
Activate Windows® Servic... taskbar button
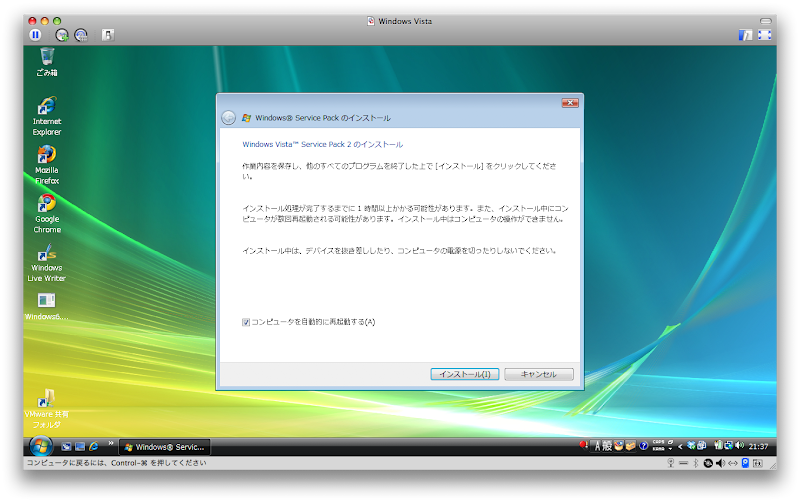(x=164, y=447)
